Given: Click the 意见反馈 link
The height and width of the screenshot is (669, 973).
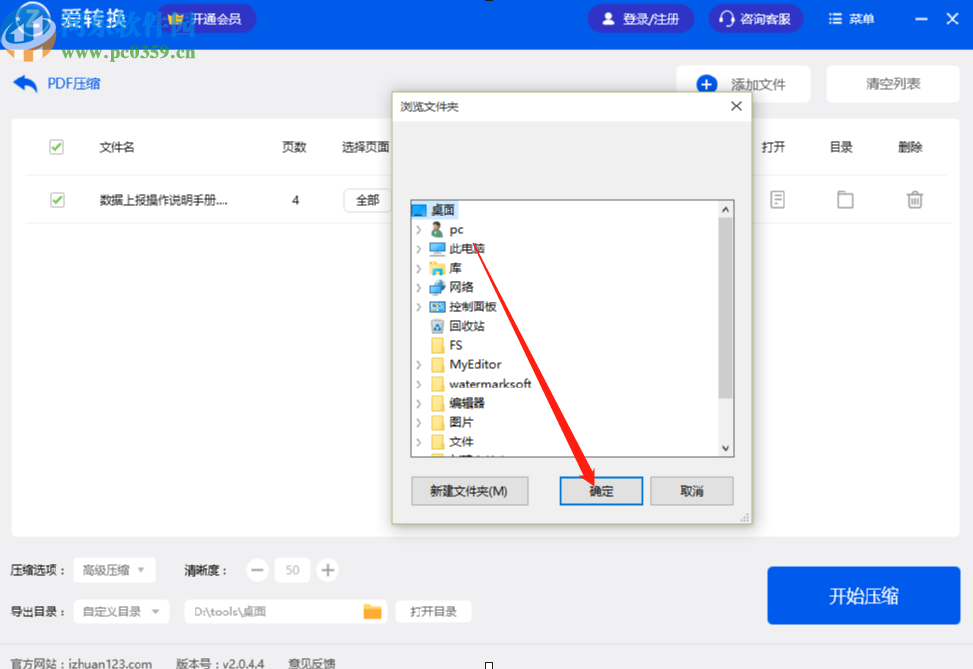Looking at the screenshot, I should click(312, 663).
